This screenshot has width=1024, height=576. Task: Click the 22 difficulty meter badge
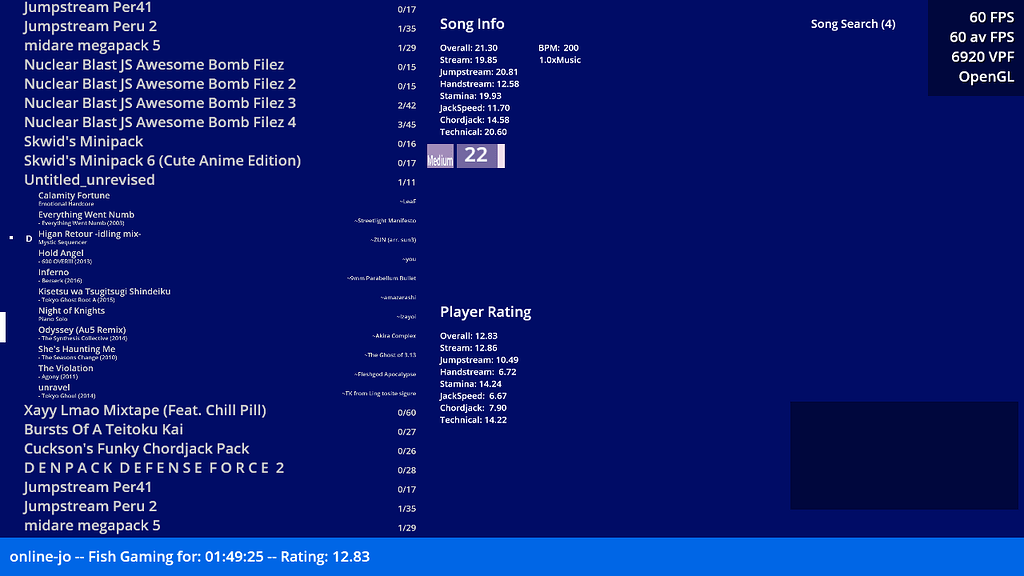click(478, 156)
